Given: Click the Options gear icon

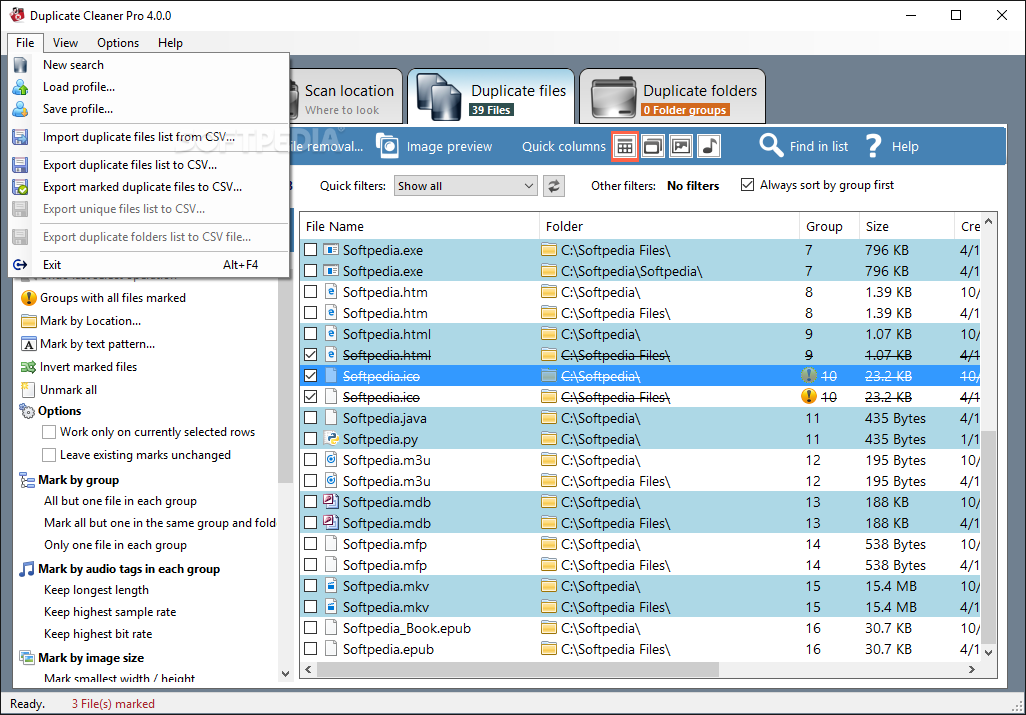Looking at the screenshot, I should pos(27,411).
